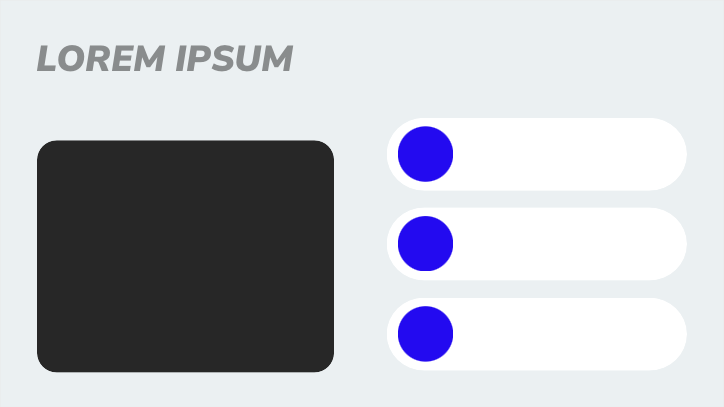This screenshot has width=724, height=407.
Task: Select the blue dot in the second pill
Action: pos(425,244)
